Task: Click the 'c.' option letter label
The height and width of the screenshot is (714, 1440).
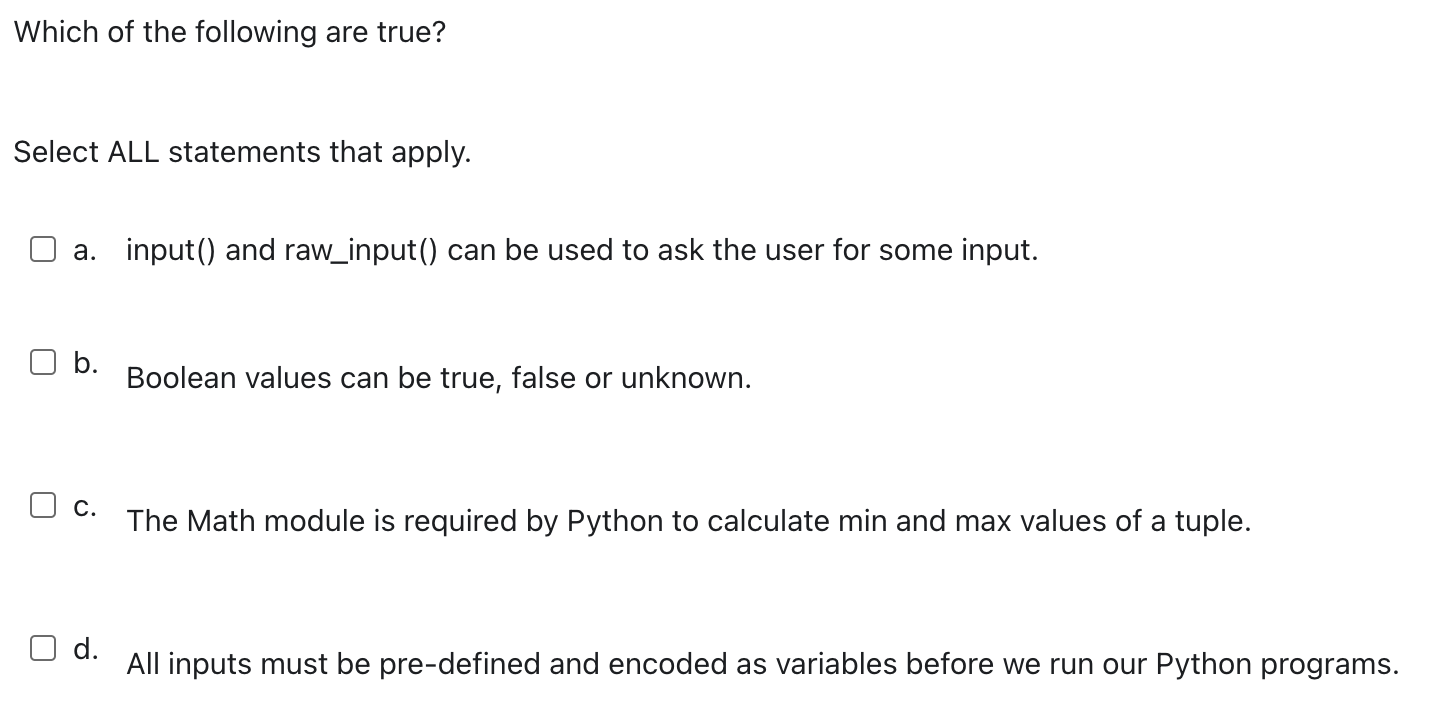Action: [x=85, y=506]
